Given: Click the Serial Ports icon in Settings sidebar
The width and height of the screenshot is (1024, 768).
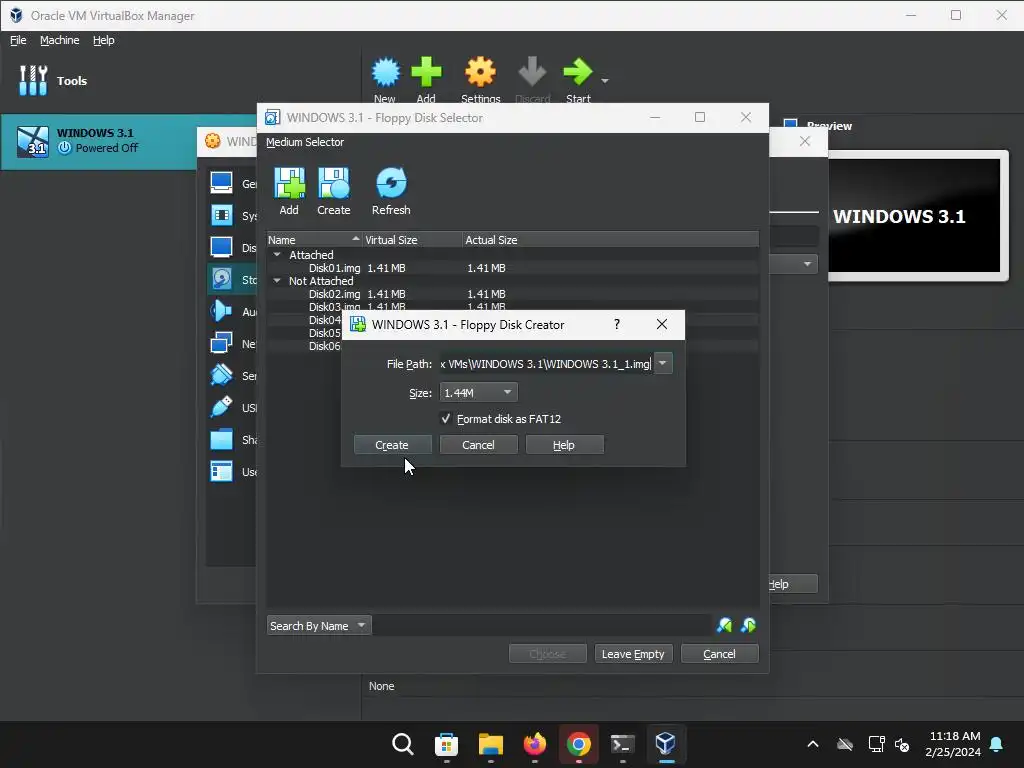Looking at the screenshot, I should click(221, 376).
